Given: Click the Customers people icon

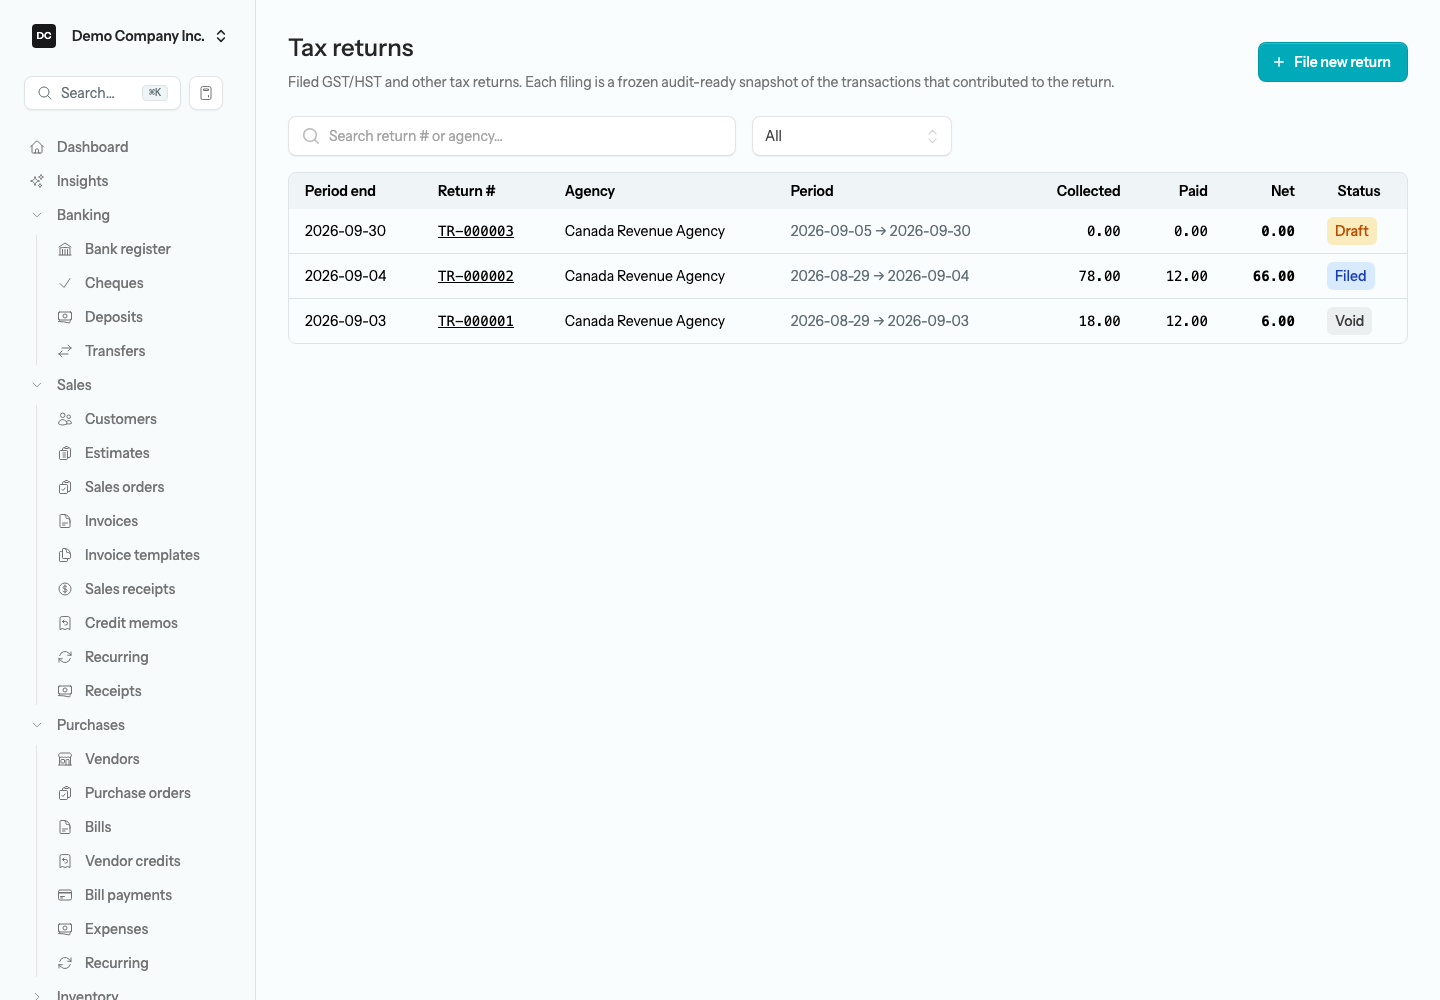Looking at the screenshot, I should click(65, 419).
